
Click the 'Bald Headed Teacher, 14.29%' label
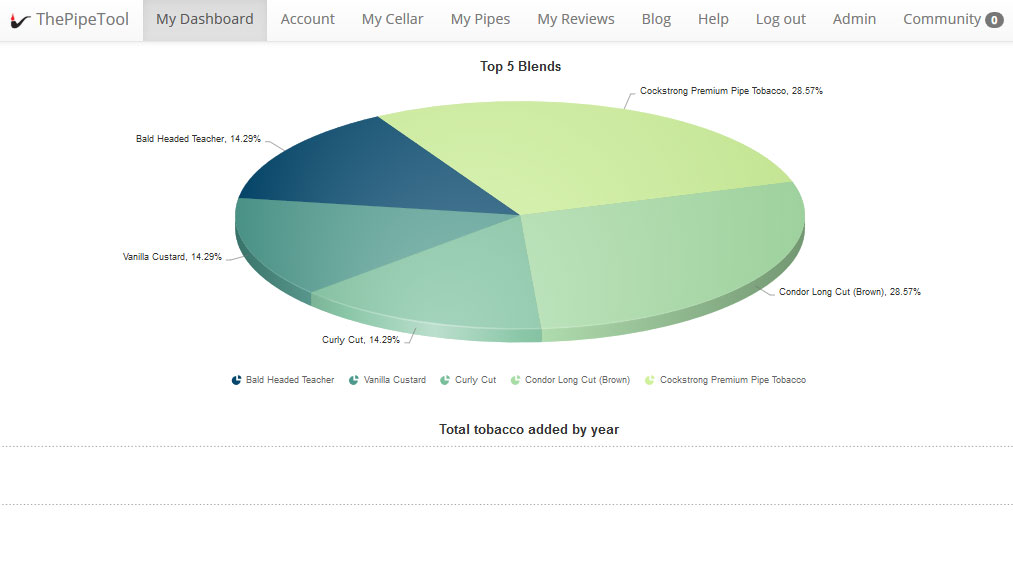click(198, 139)
